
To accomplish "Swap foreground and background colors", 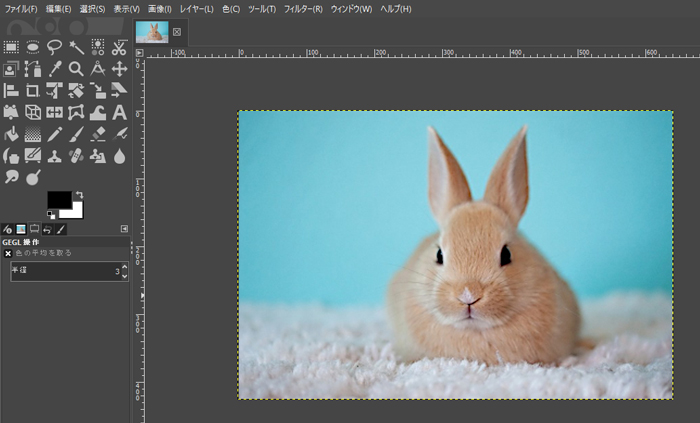I will tap(79, 194).
